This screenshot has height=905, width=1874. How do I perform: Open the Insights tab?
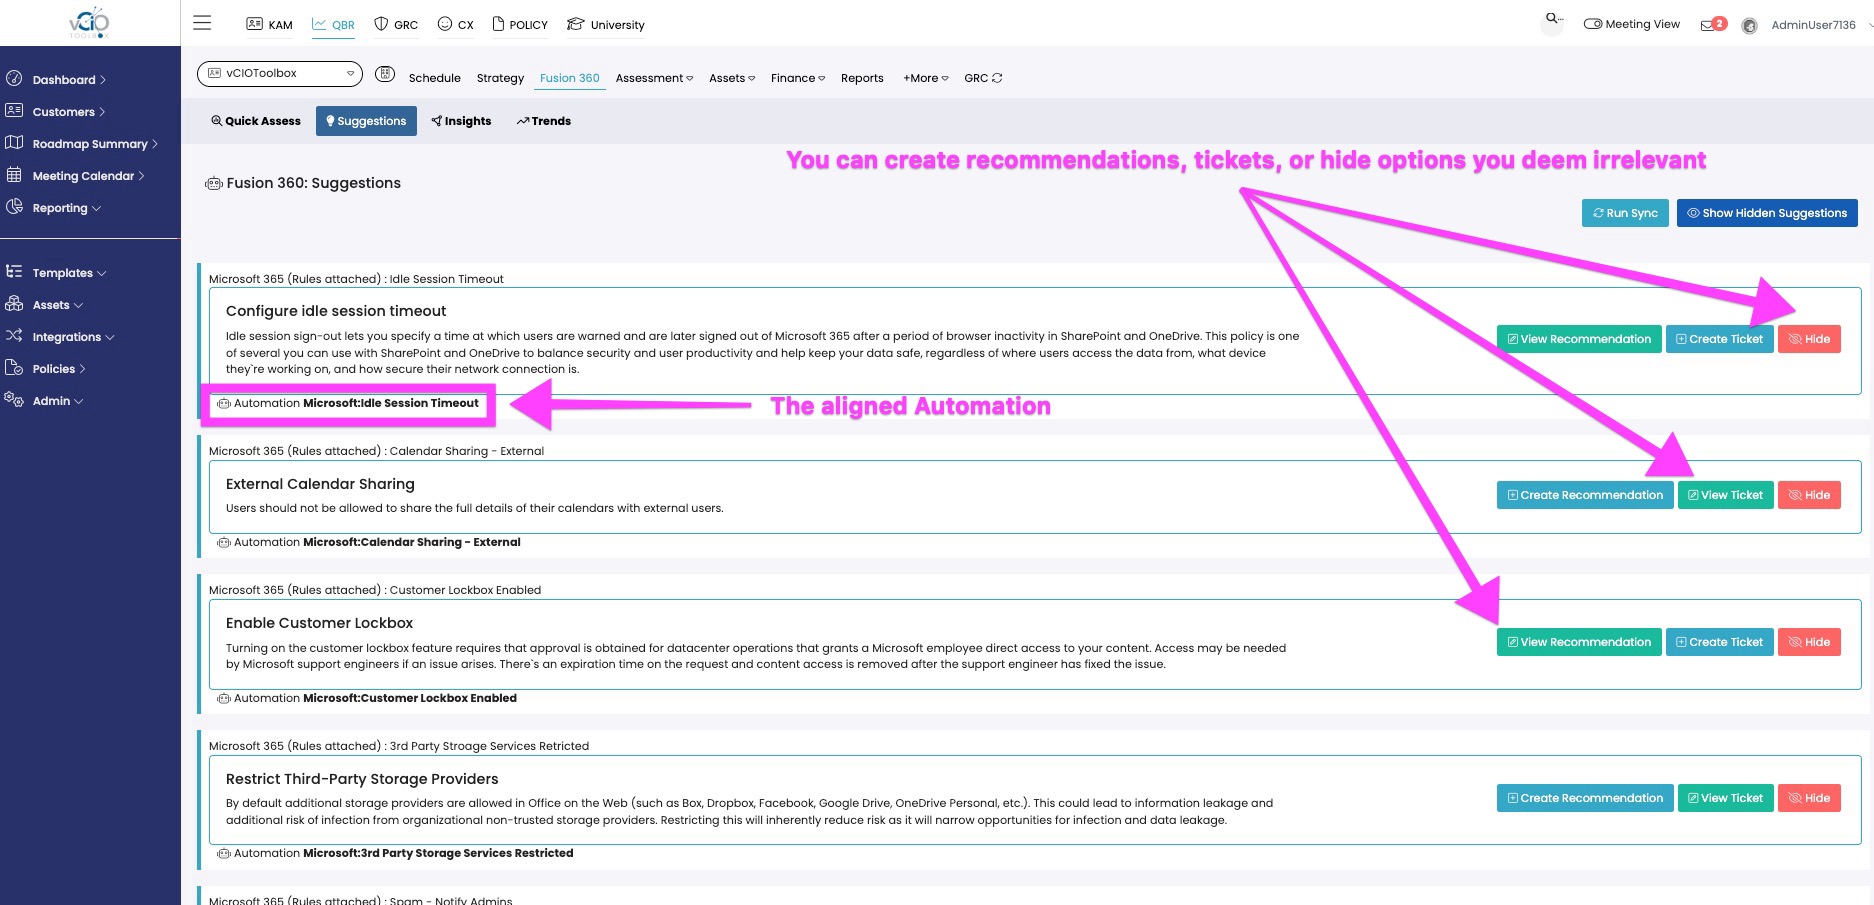pos(461,121)
